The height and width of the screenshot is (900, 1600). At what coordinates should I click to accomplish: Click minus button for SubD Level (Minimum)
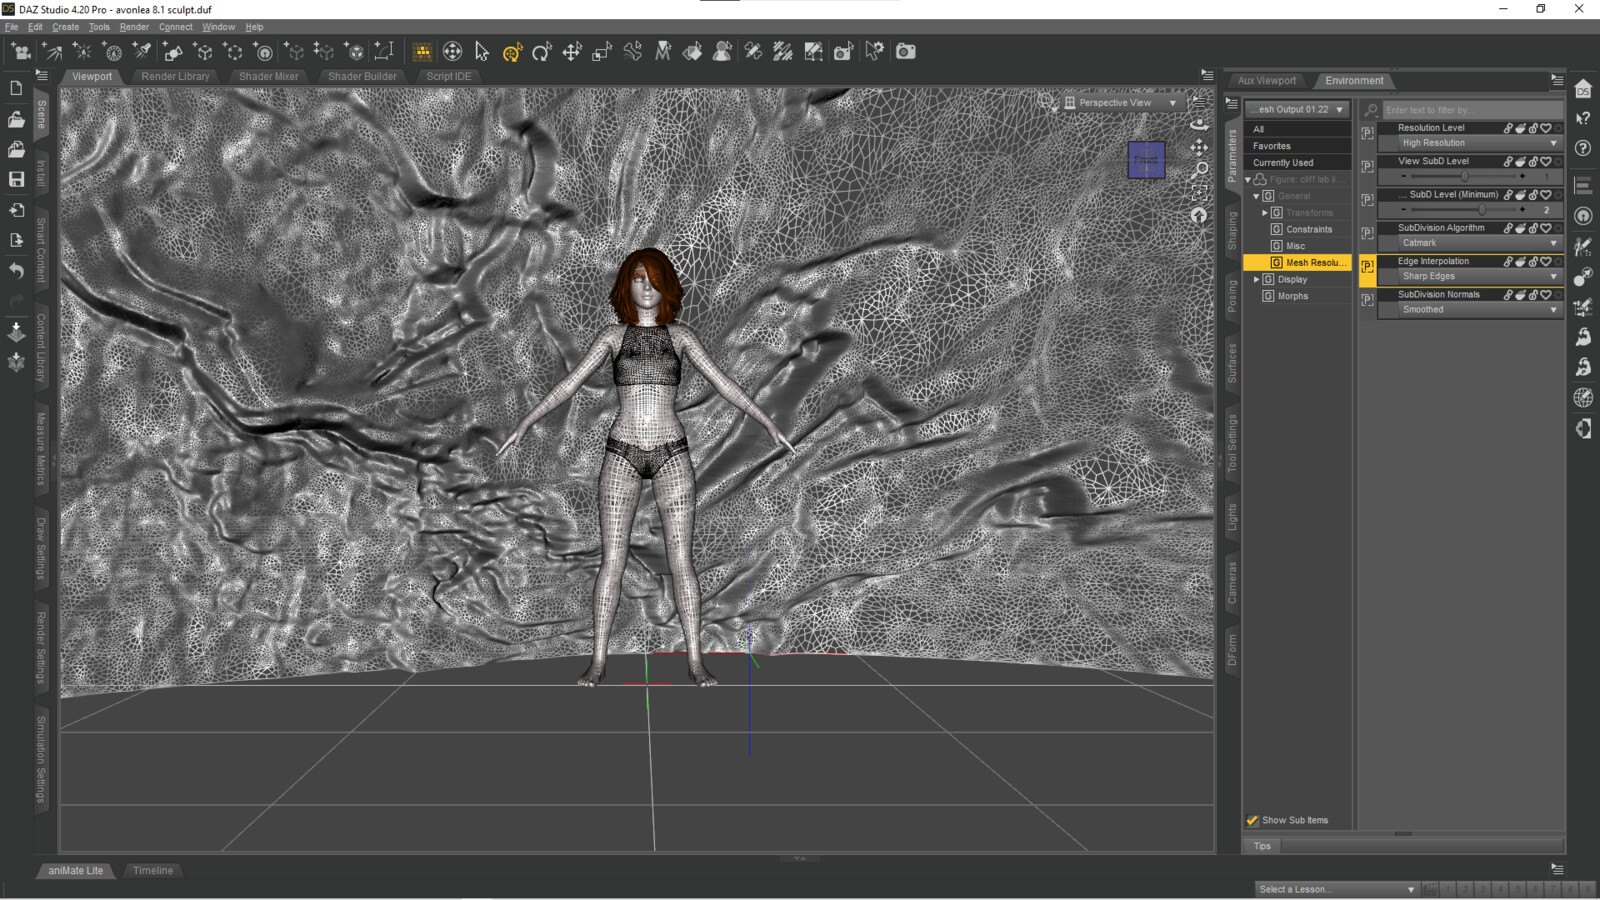(x=1403, y=210)
